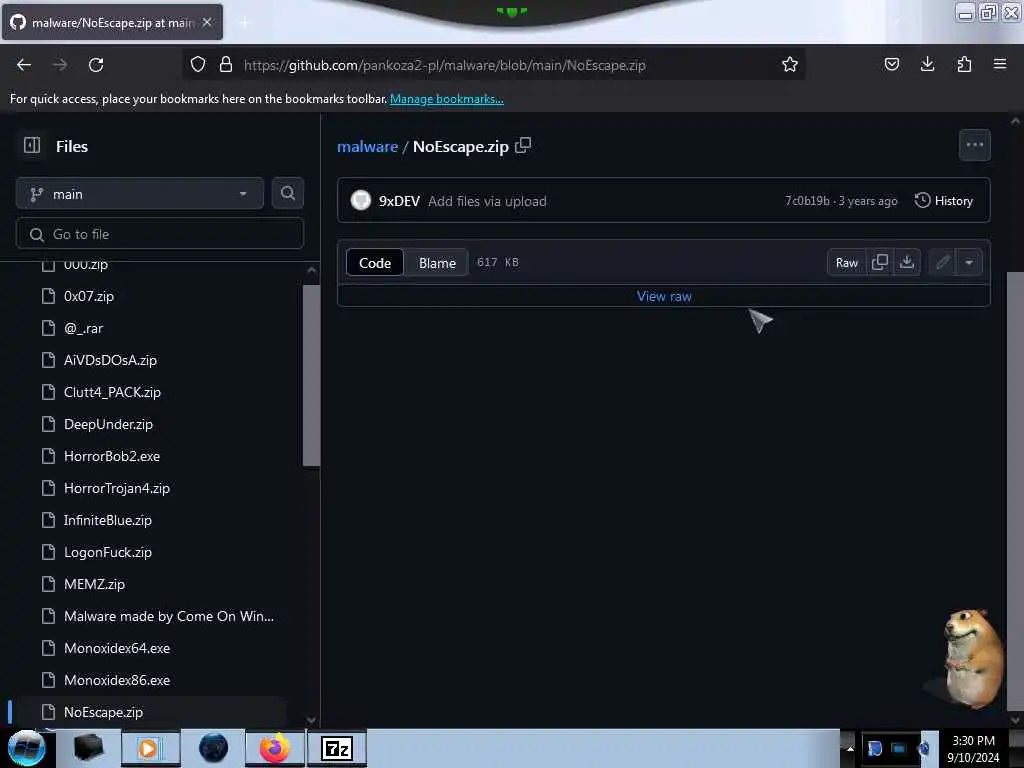Screen dimensions: 1024x768
Task: Open the 7-Zip taskbar icon
Action: pos(337,748)
